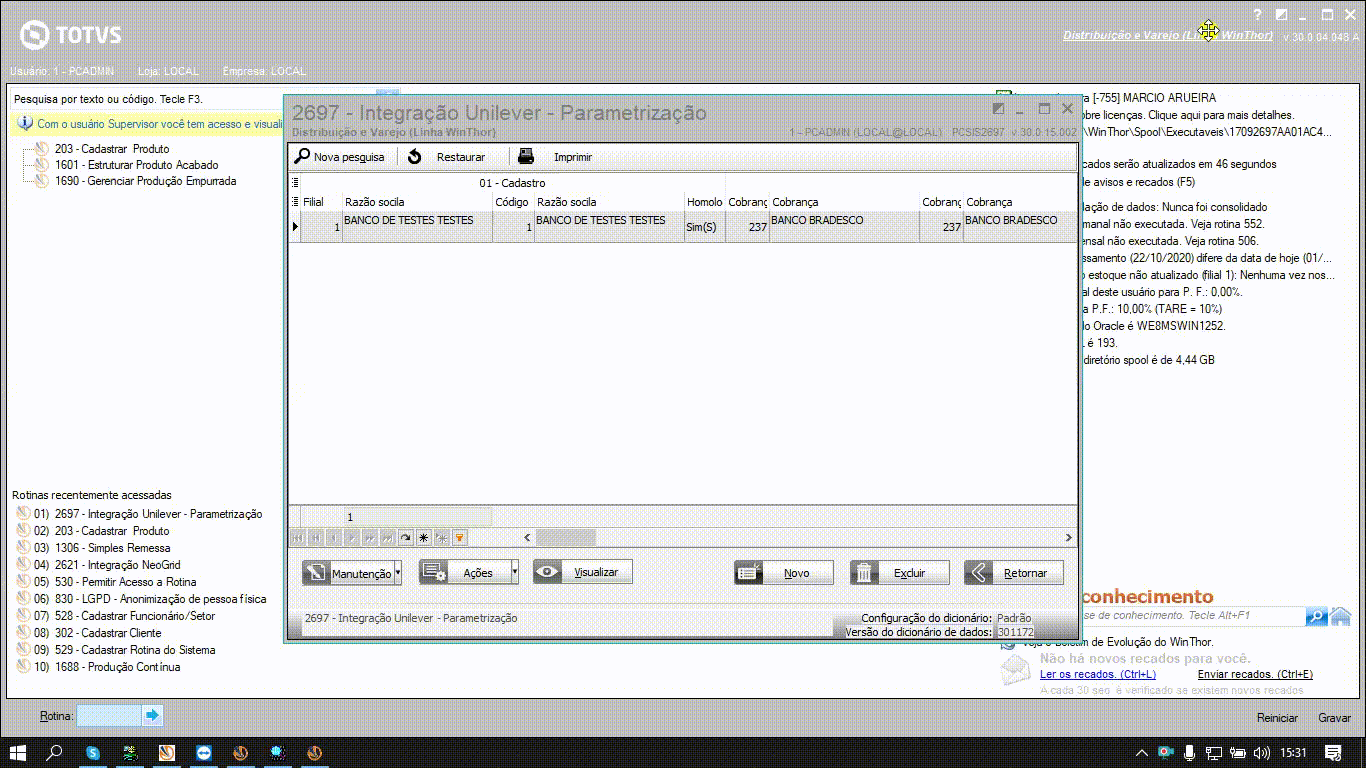Click the Imprimir printer icon
This screenshot has width=1366, height=768.
[x=526, y=156]
